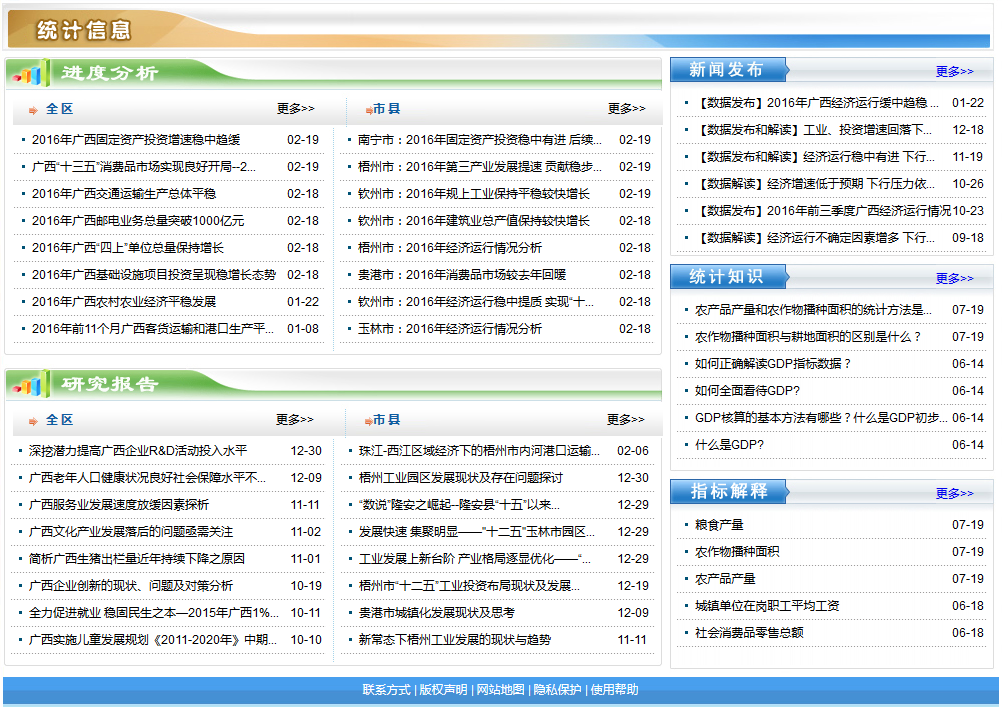Image resolution: width=1002 pixels, height=707 pixels.
Task: Click the bar chart icon beside 进度分析
Action: click(30, 74)
